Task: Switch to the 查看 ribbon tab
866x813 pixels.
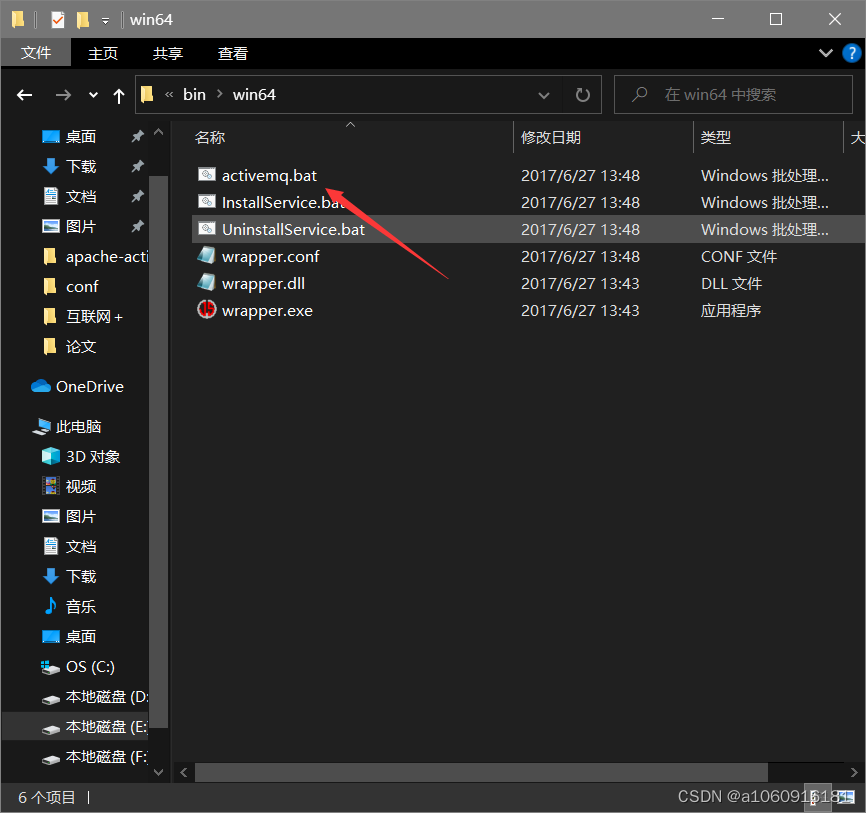Action: click(x=232, y=53)
